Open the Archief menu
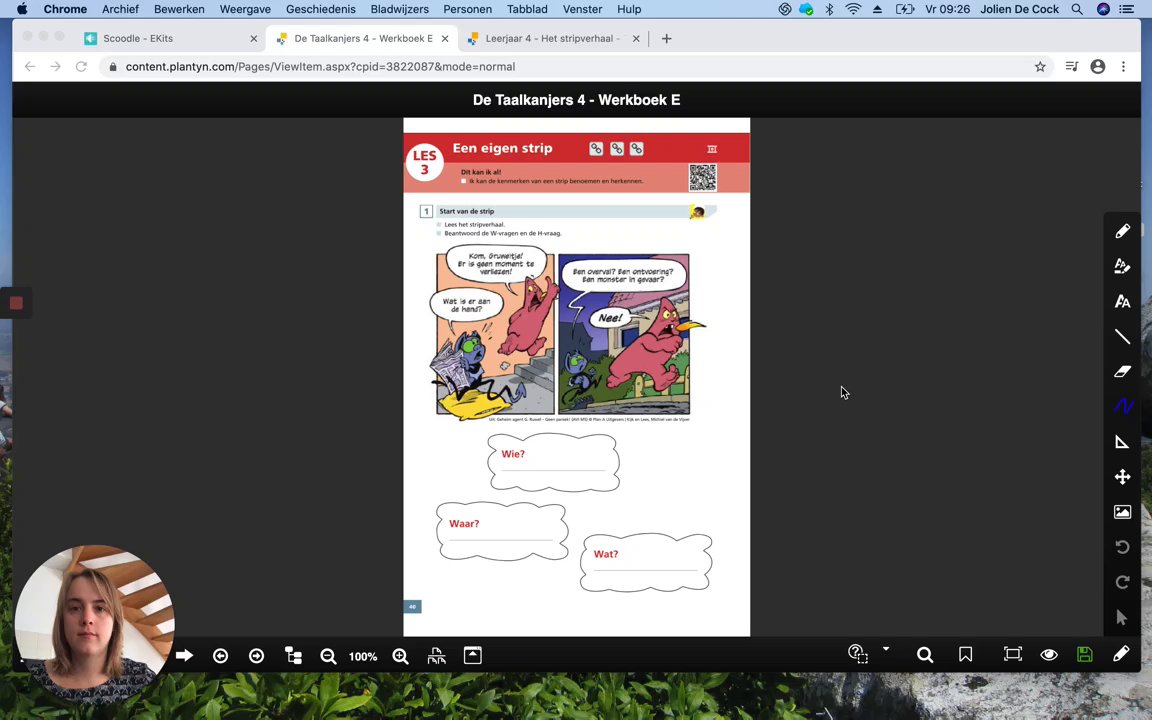Screen dimensions: 1152x720 coord(120,9)
